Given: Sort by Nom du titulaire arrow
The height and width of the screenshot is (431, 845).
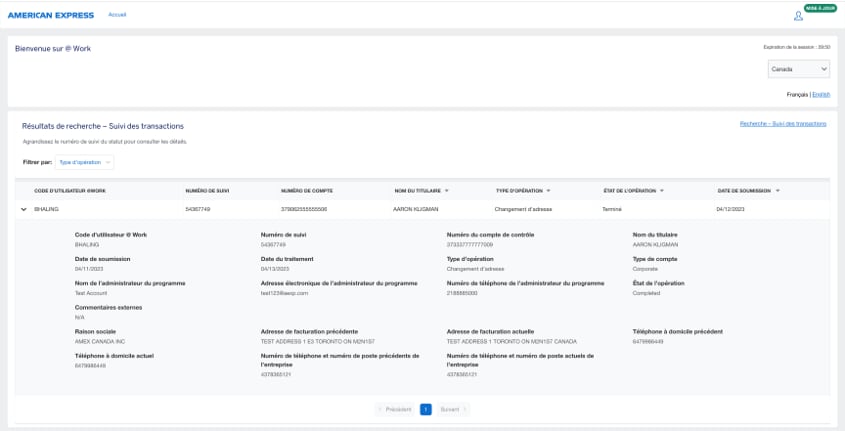Looking at the screenshot, I should click(x=447, y=190).
